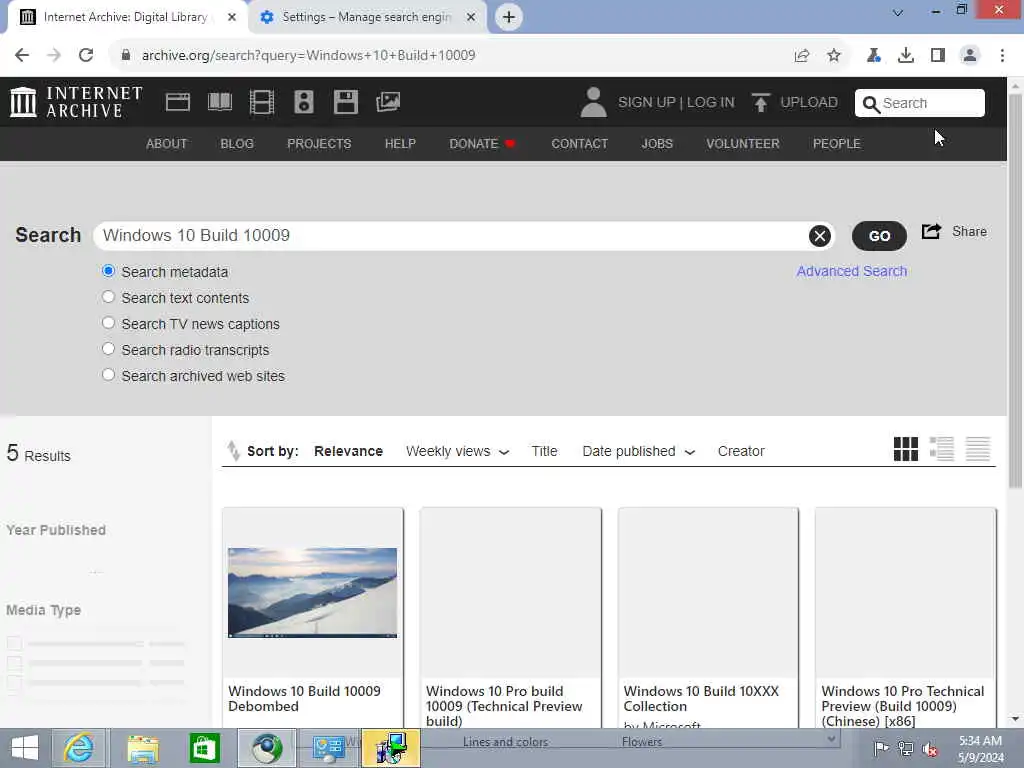Sort results by Creator

tap(741, 451)
